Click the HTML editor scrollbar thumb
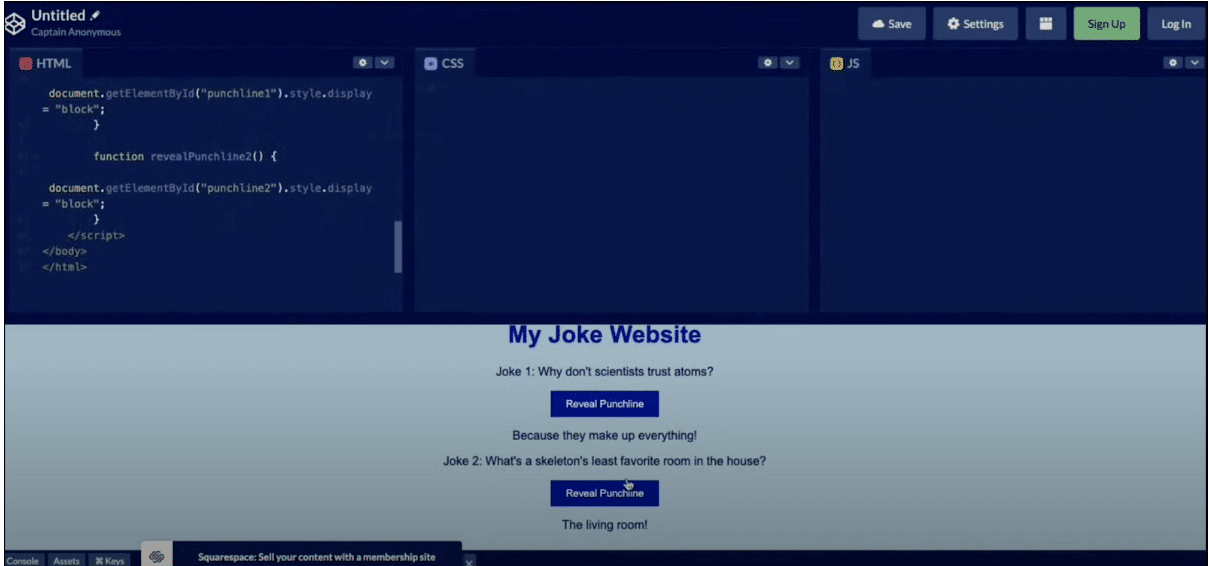Image resolution: width=1208 pixels, height=566 pixels. [398, 246]
